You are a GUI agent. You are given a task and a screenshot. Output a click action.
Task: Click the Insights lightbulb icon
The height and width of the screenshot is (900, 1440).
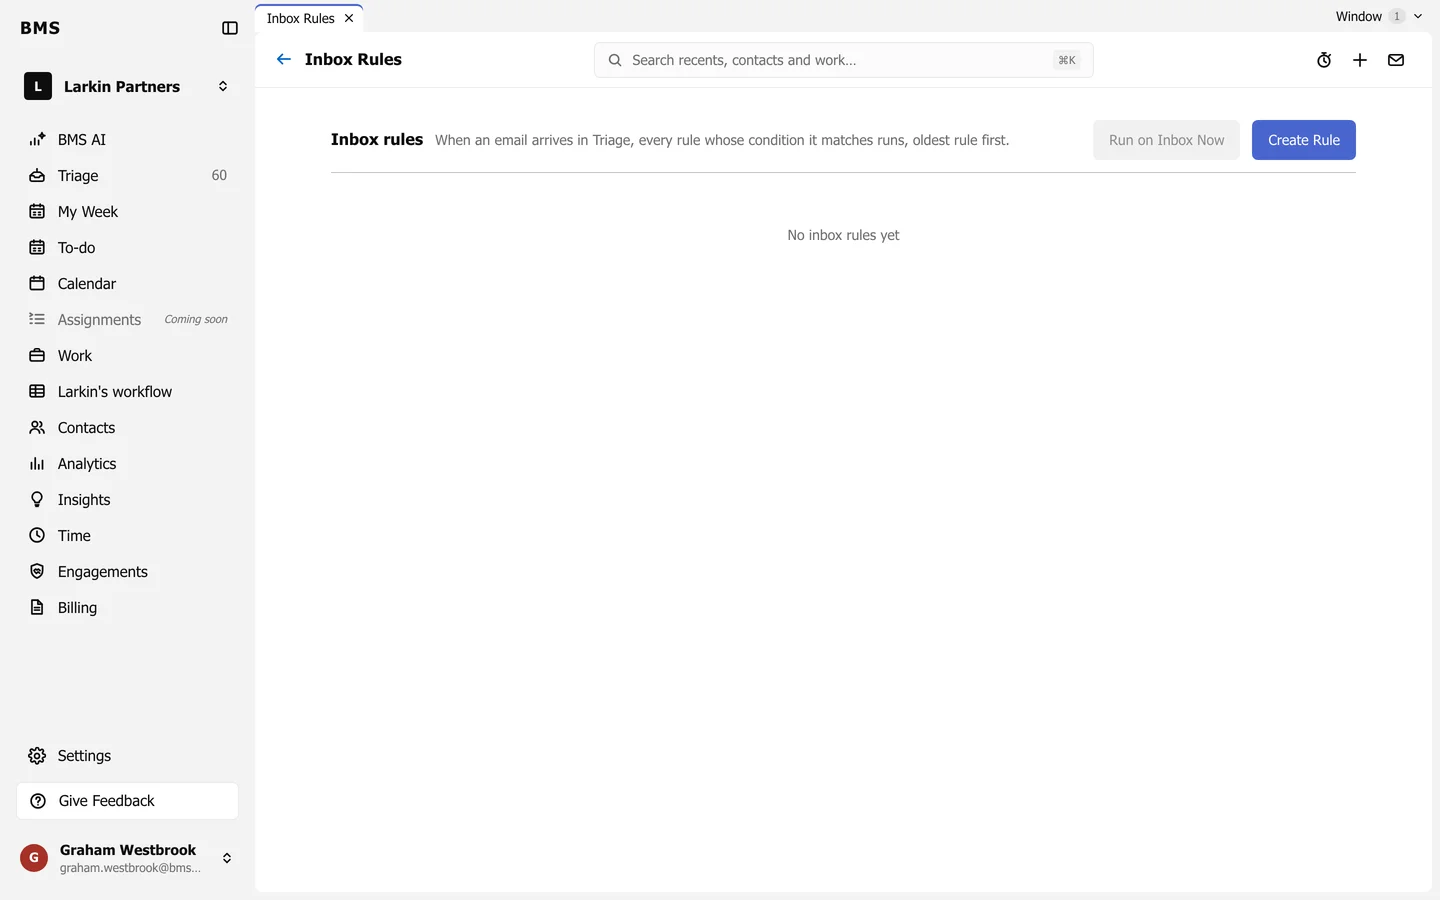[37, 500]
